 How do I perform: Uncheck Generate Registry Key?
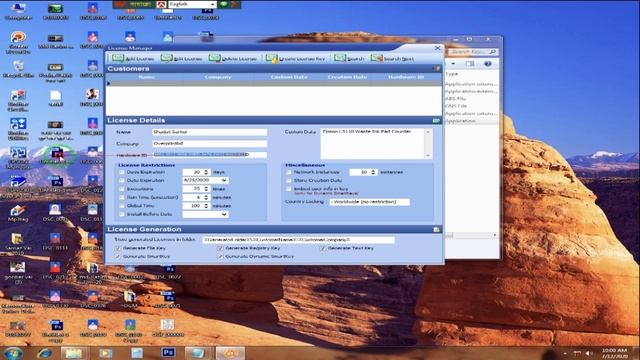pyautogui.click(x=220, y=248)
